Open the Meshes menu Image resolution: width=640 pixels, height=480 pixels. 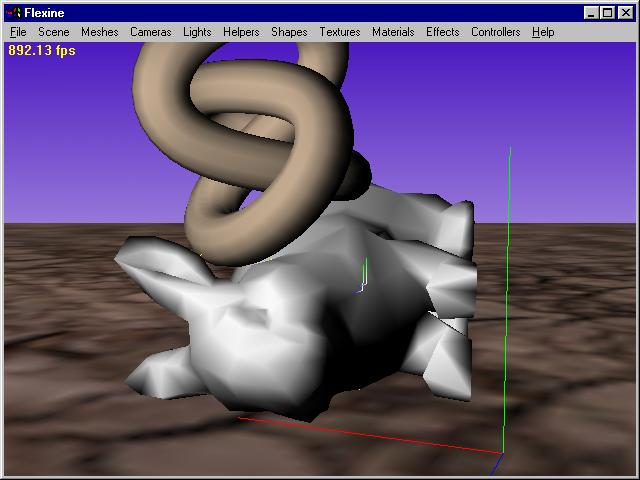point(100,32)
